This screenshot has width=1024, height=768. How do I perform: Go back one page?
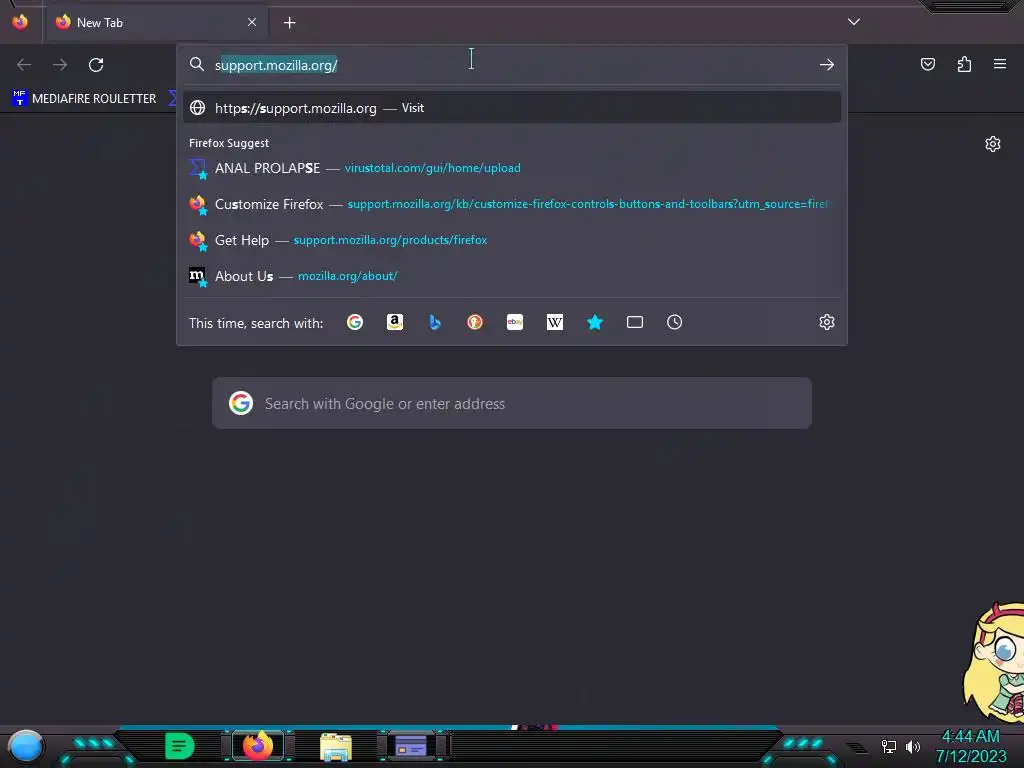(24, 65)
